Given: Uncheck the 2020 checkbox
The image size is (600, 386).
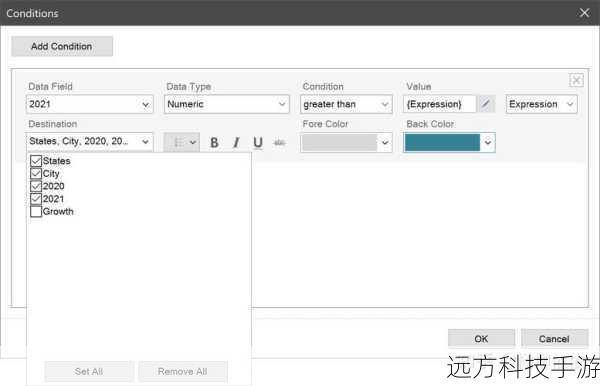Looking at the screenshot, I should [x=36, y=186].
